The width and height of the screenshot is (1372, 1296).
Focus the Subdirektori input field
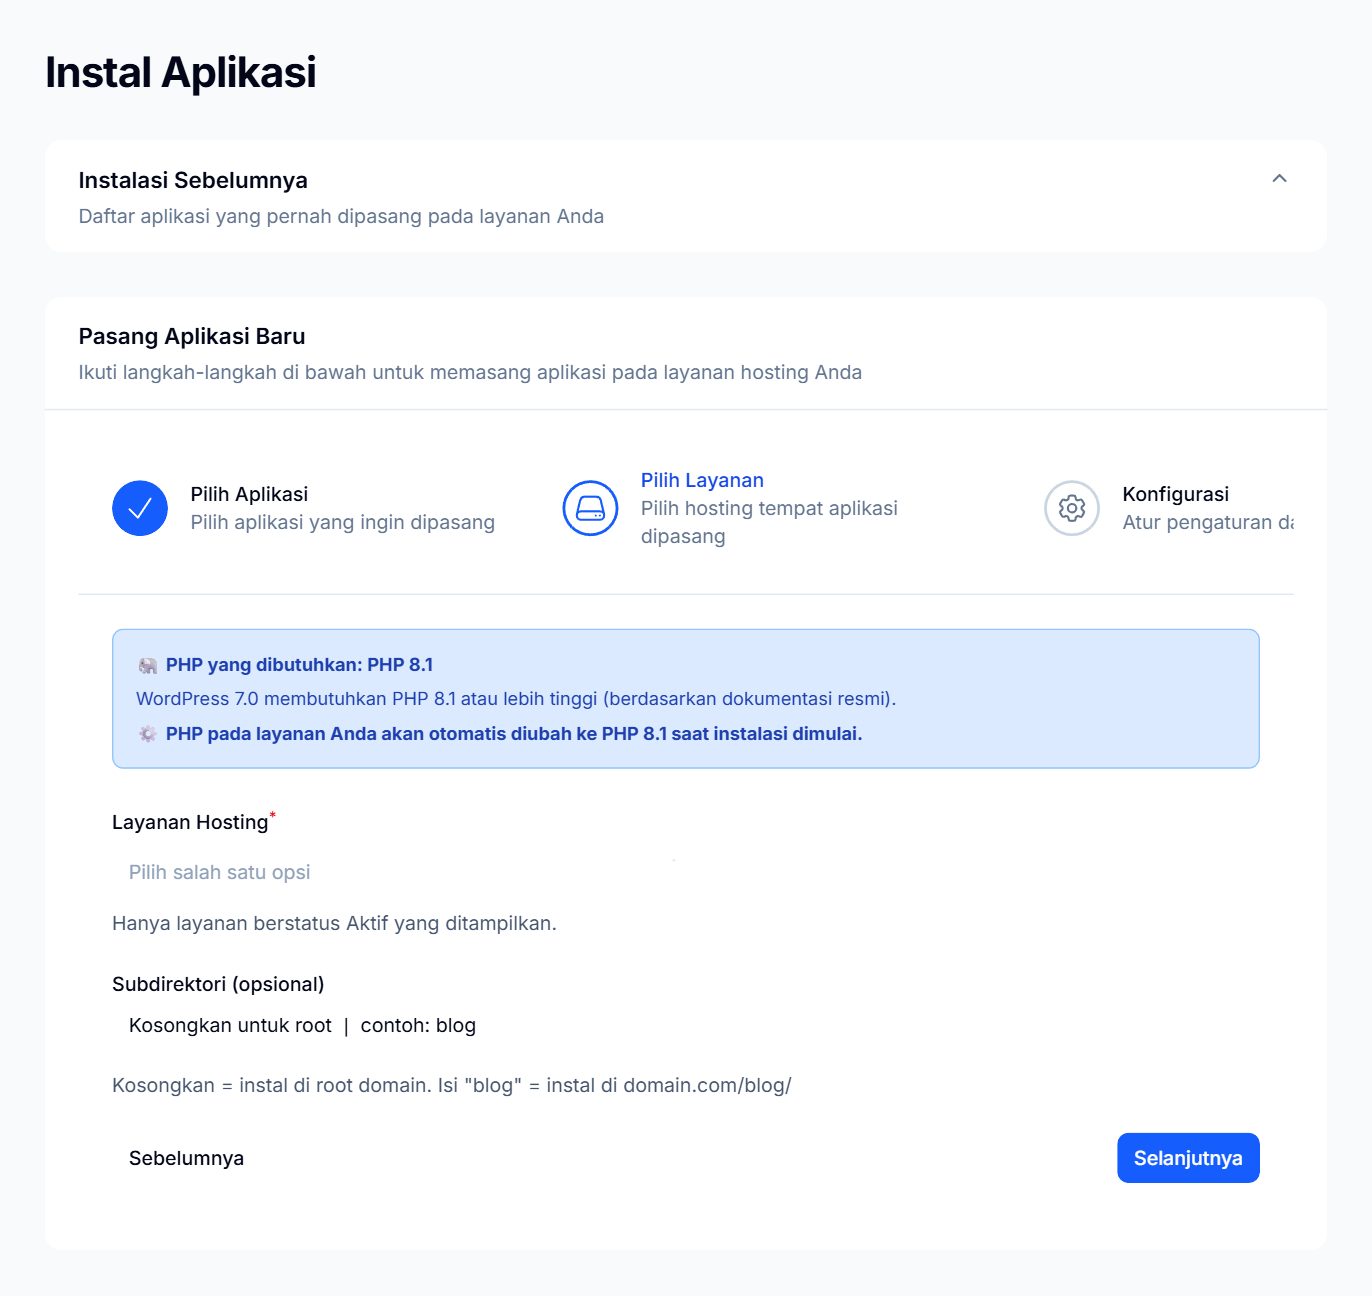[686, 1025]
